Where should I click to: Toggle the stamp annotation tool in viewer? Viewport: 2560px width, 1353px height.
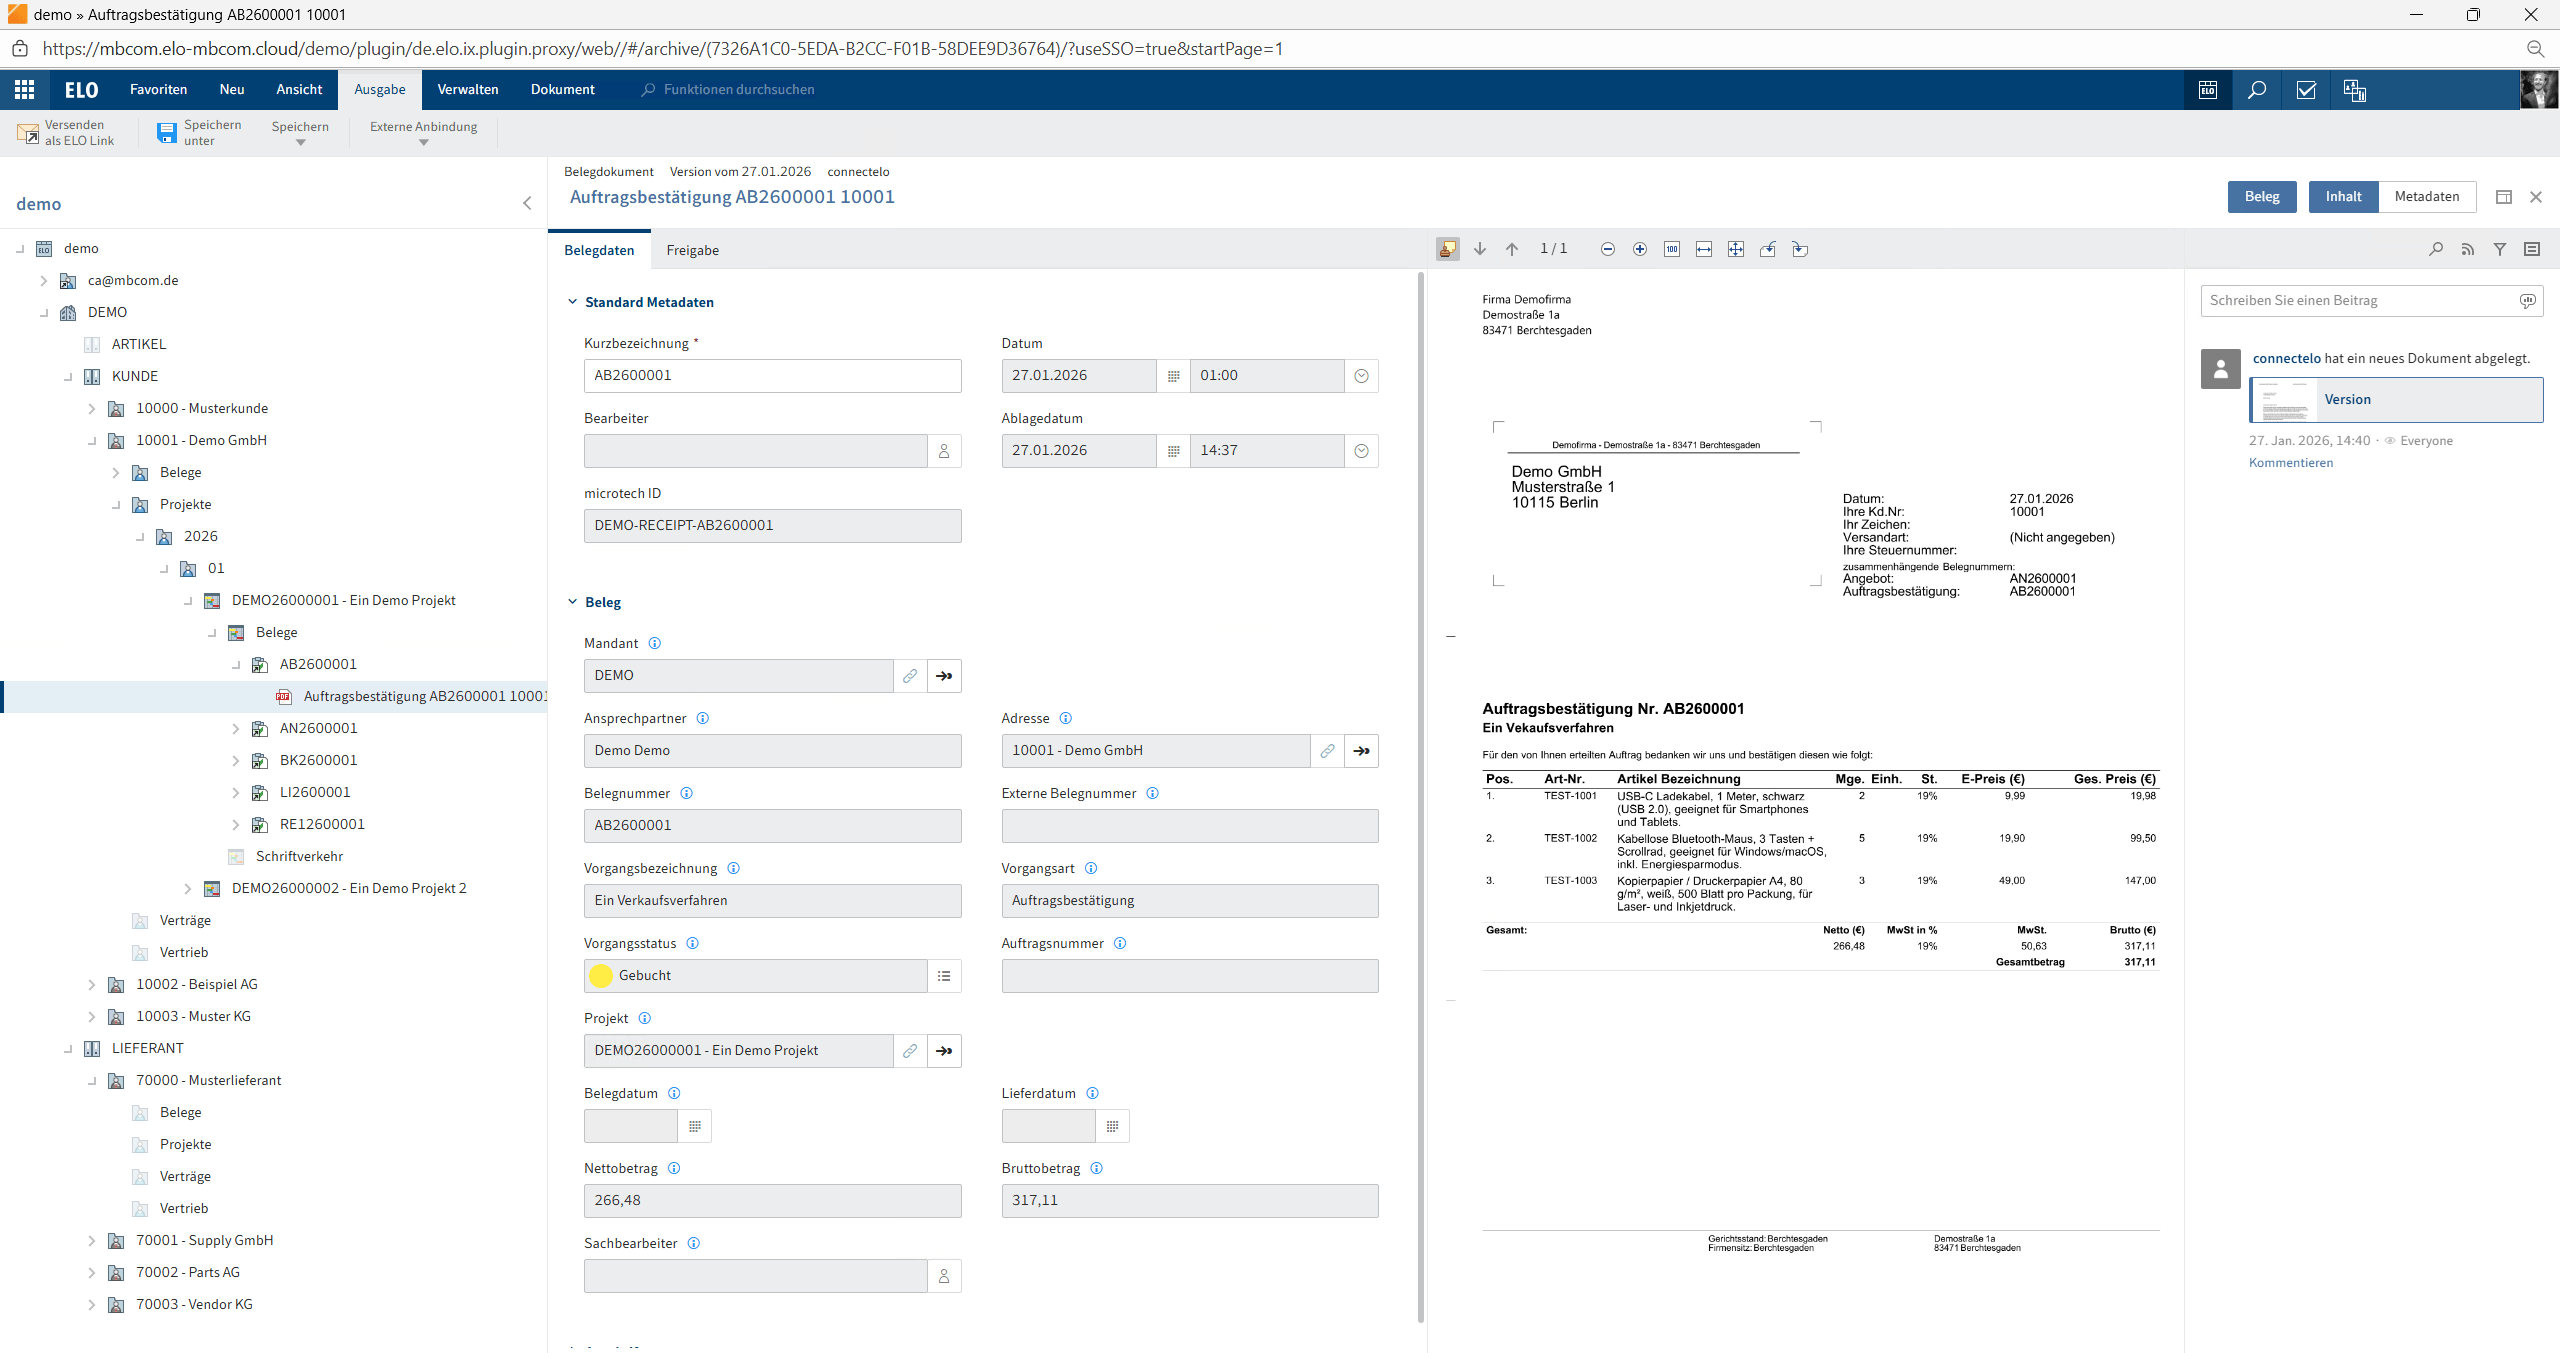(1448, 249)
